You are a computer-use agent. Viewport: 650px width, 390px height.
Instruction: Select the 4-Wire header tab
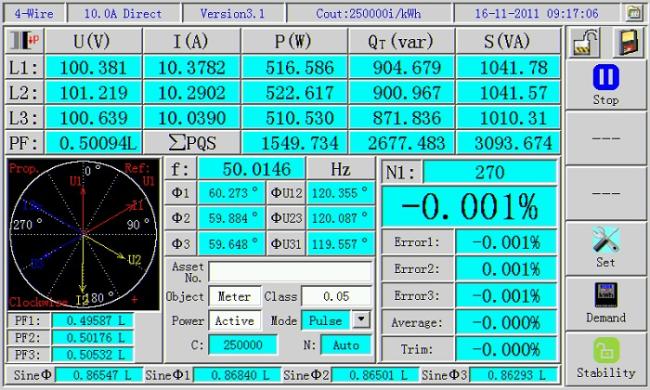(x=34, y=13)
